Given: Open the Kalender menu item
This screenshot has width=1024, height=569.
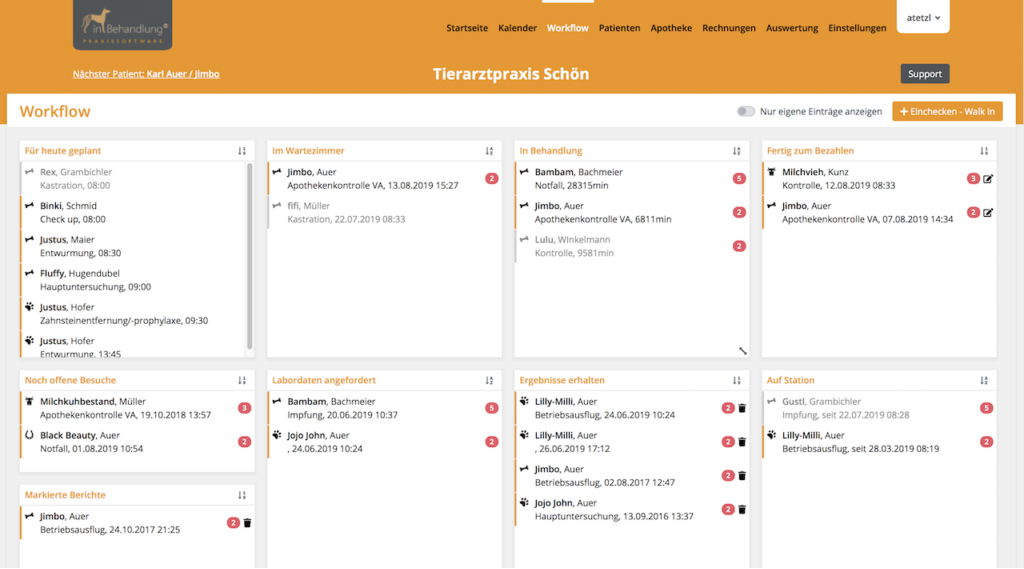Looking at the screenshot, I should pyautogui.click(x=517, y=28).
